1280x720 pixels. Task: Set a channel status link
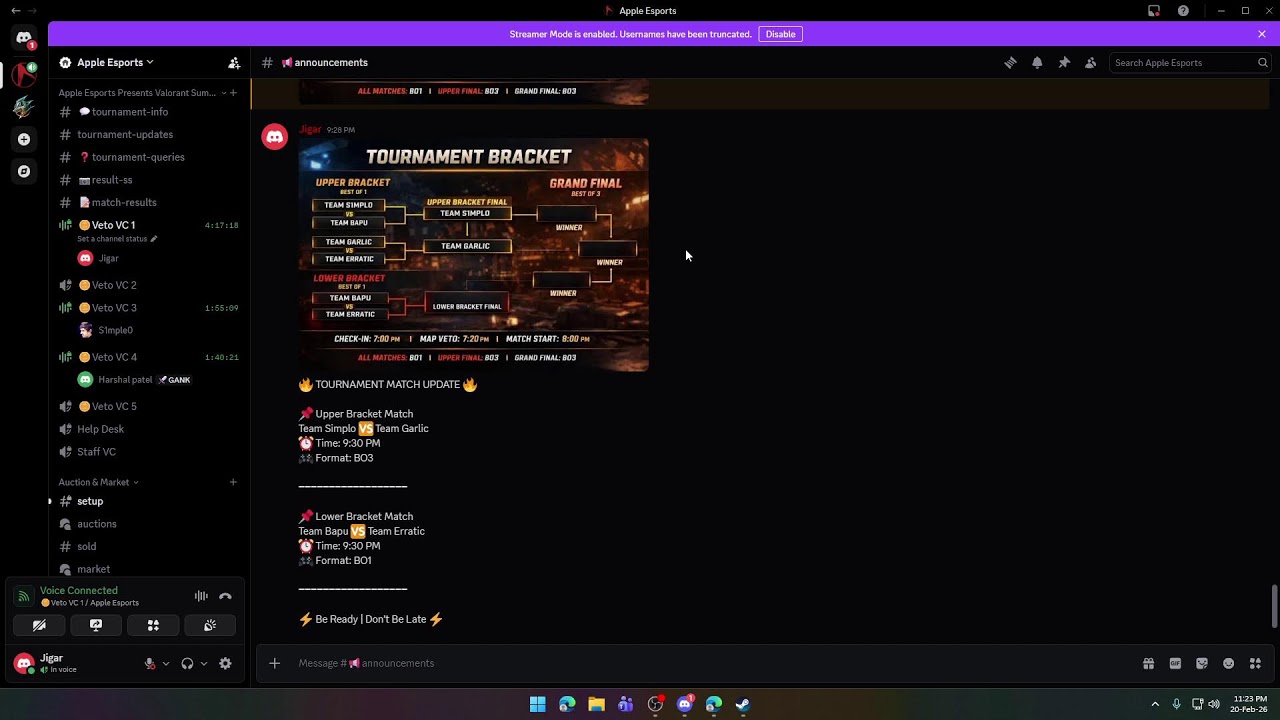tap(117, 239)
